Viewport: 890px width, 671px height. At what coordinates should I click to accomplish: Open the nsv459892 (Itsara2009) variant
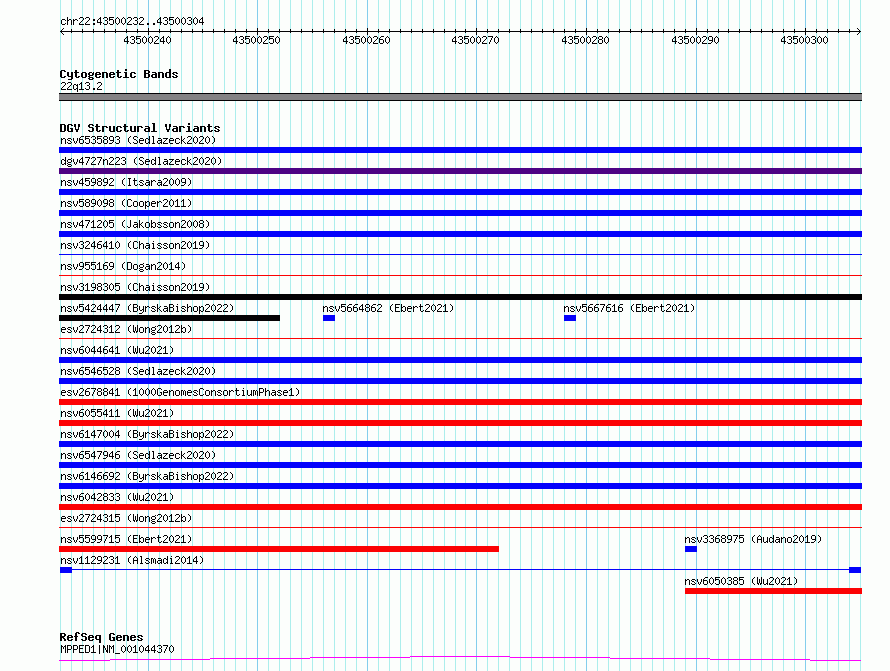coord(126,182)
